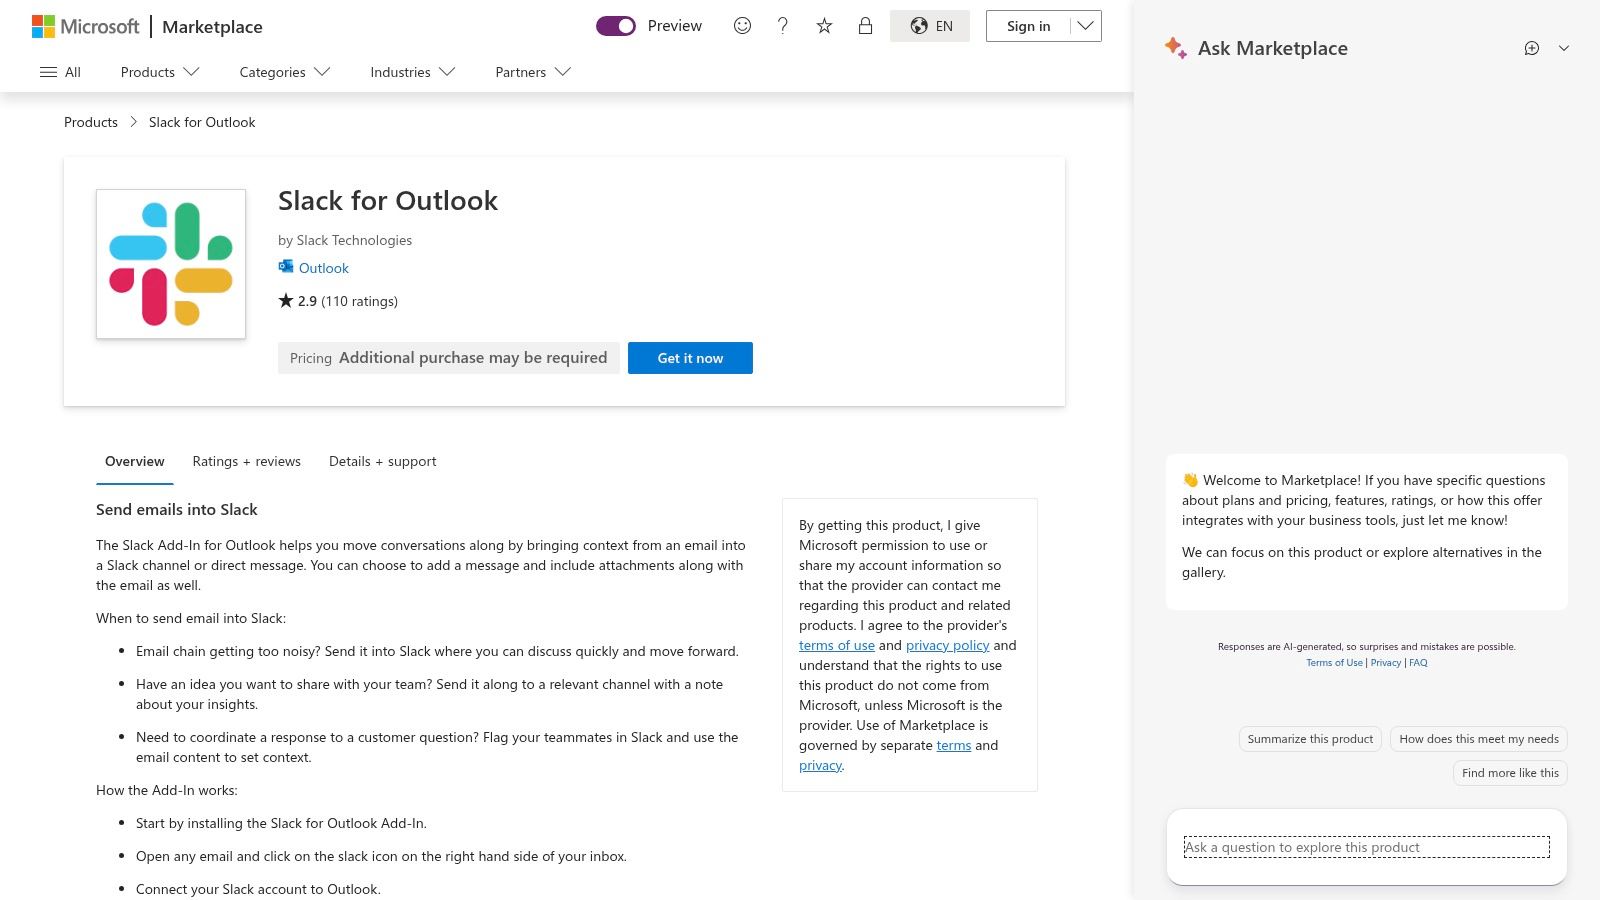Open the All hamburger menu
The height and width of the screenshot is (900, 1600).
coord(60,72)
